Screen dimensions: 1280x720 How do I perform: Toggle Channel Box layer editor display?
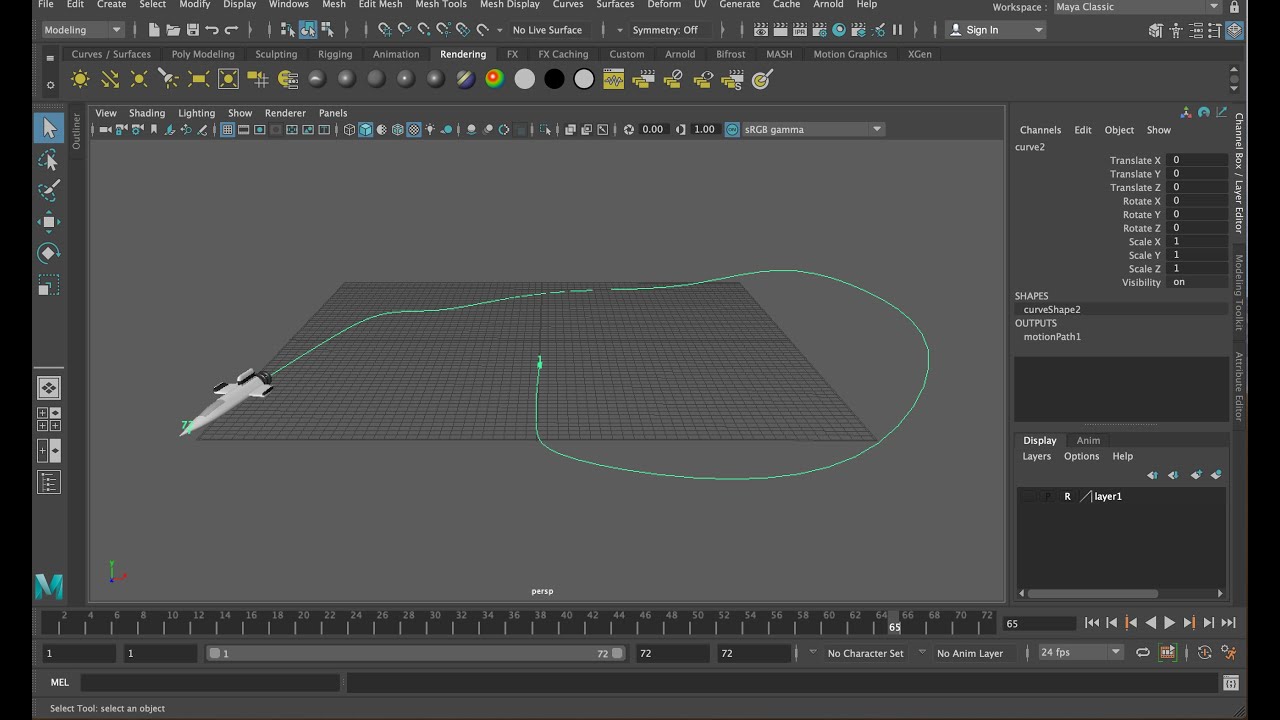pos(1235,30)
